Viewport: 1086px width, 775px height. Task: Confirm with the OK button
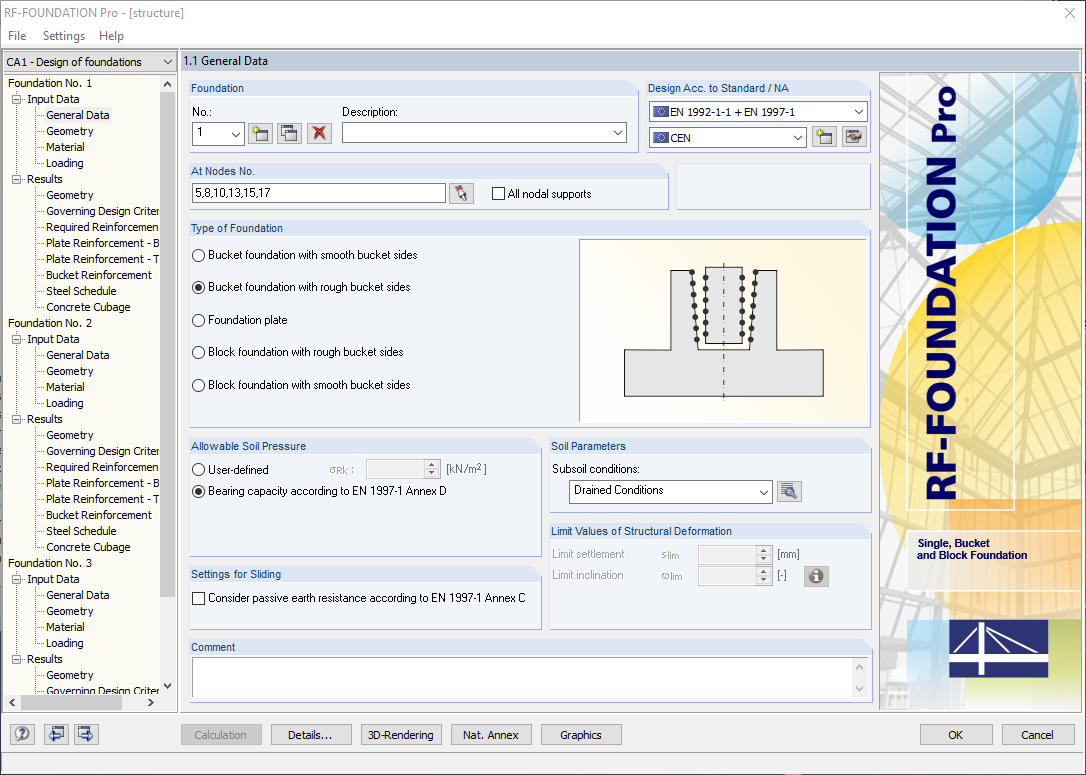point(956,735)
